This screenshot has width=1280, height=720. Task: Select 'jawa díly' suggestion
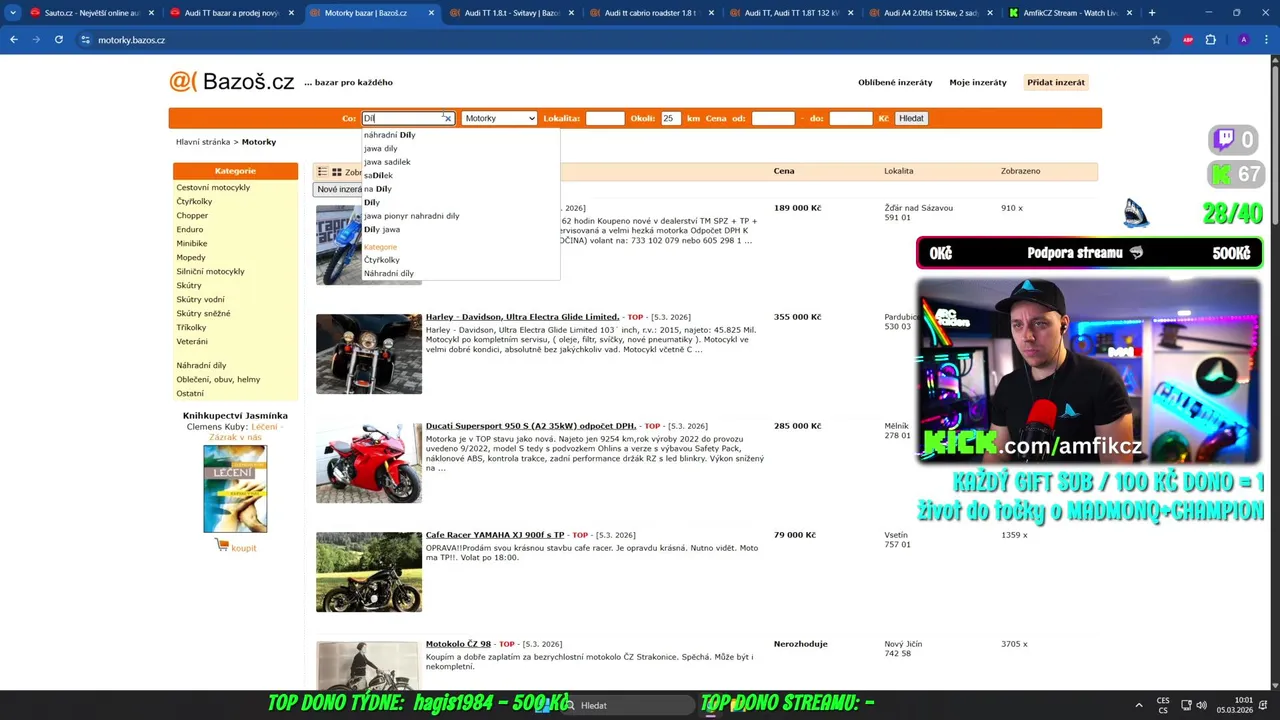pos(381,148)
